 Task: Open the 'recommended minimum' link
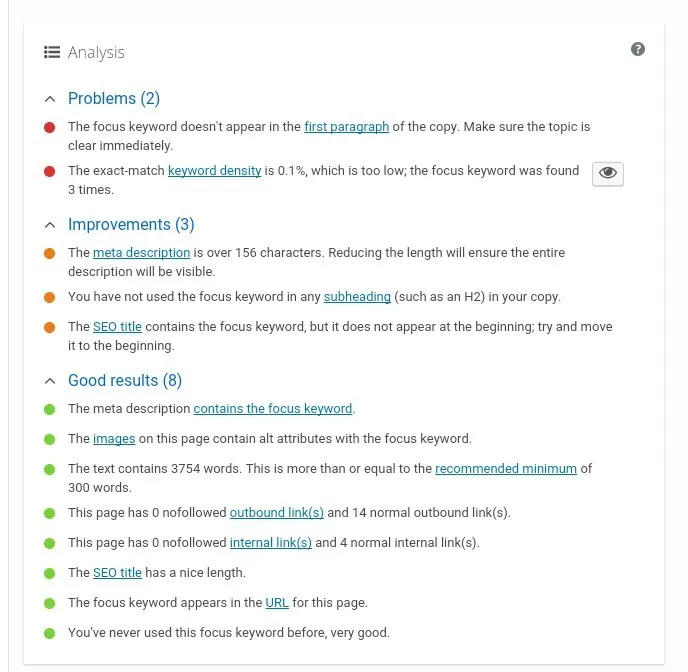pyautogui.click(x=506, y=469)
